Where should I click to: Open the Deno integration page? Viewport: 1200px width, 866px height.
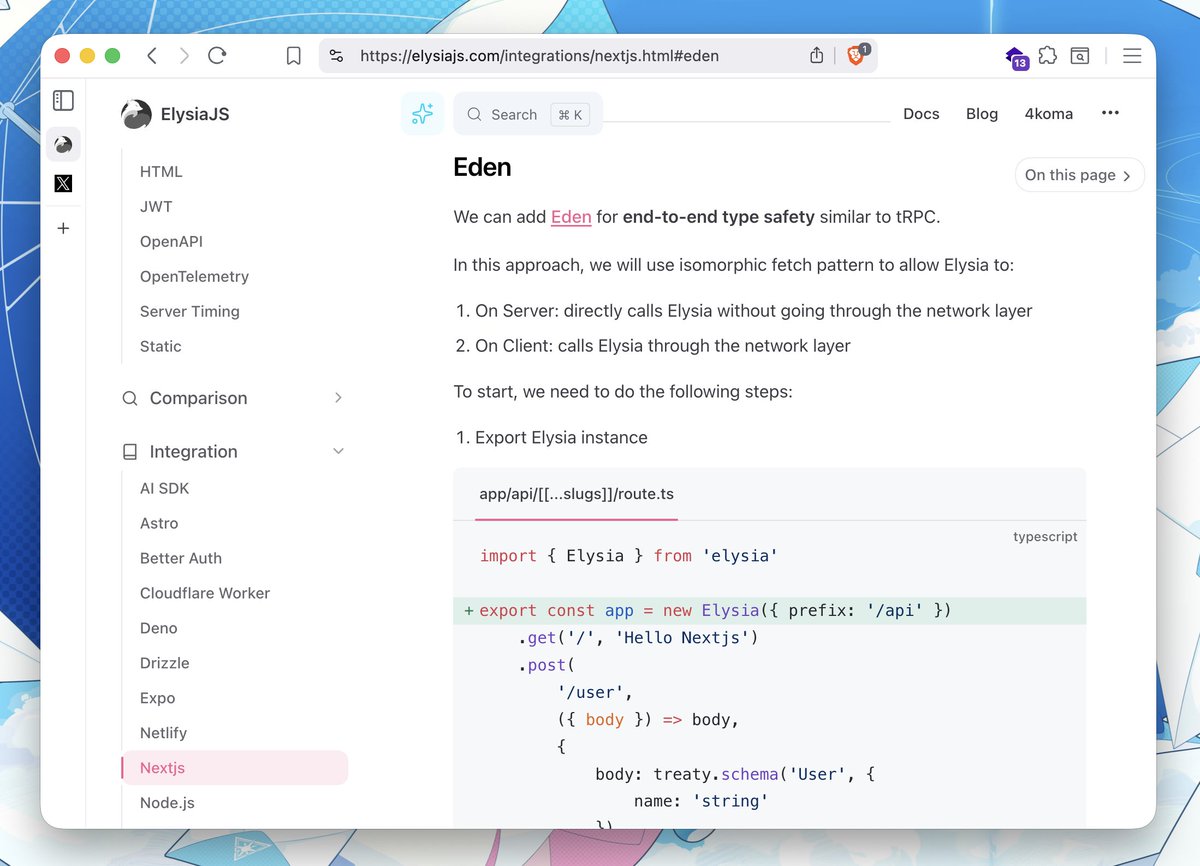click(159, 629)
